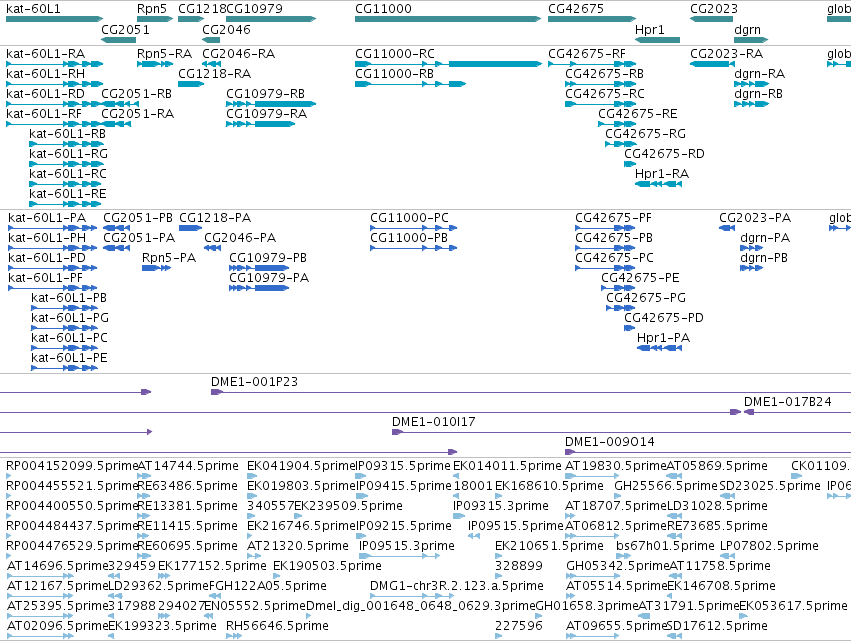Click BAC clone DME1-009O14
Screen dimensions: 851x641
[x=708, y=452]
